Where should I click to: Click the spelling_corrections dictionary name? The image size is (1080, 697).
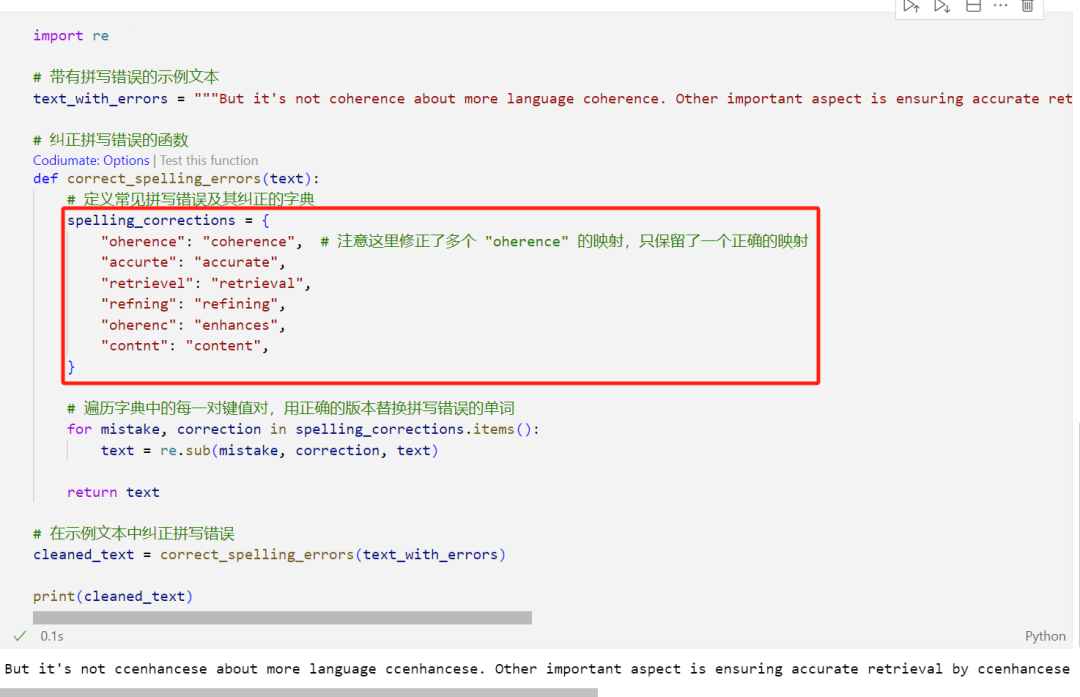(x=151, y=221)
